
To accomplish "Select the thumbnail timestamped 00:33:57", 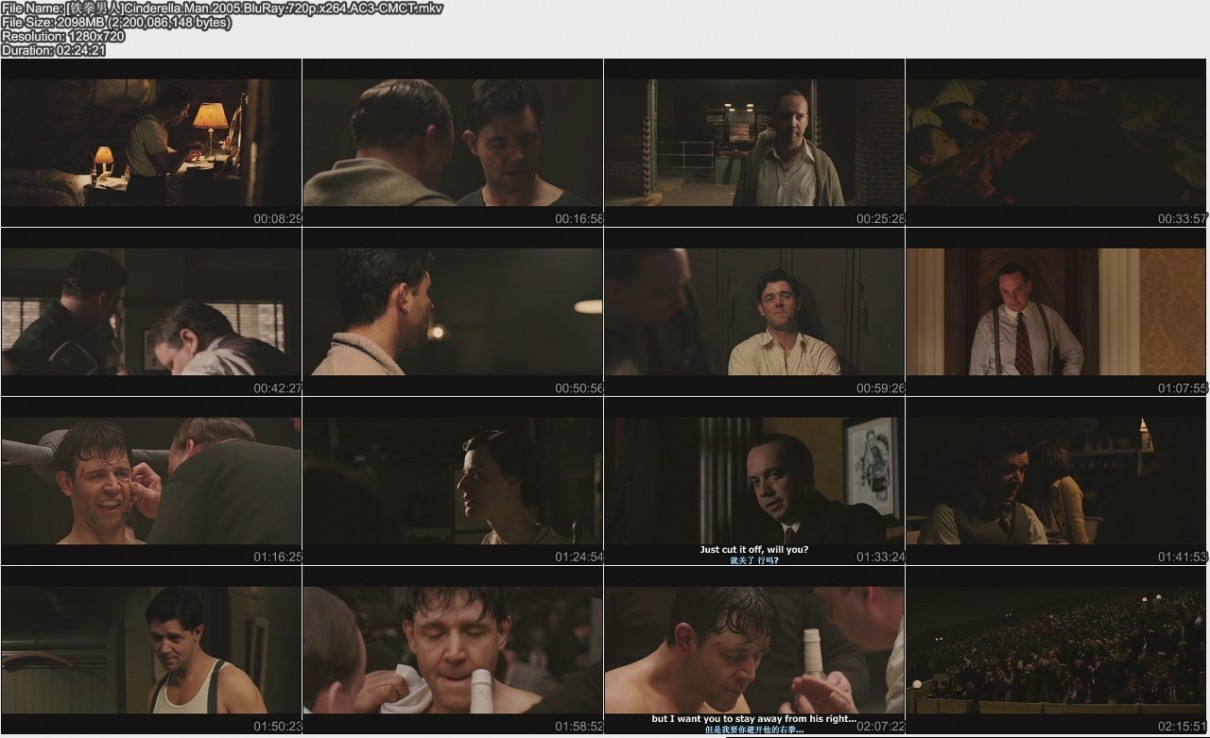I will (1056, 142).
